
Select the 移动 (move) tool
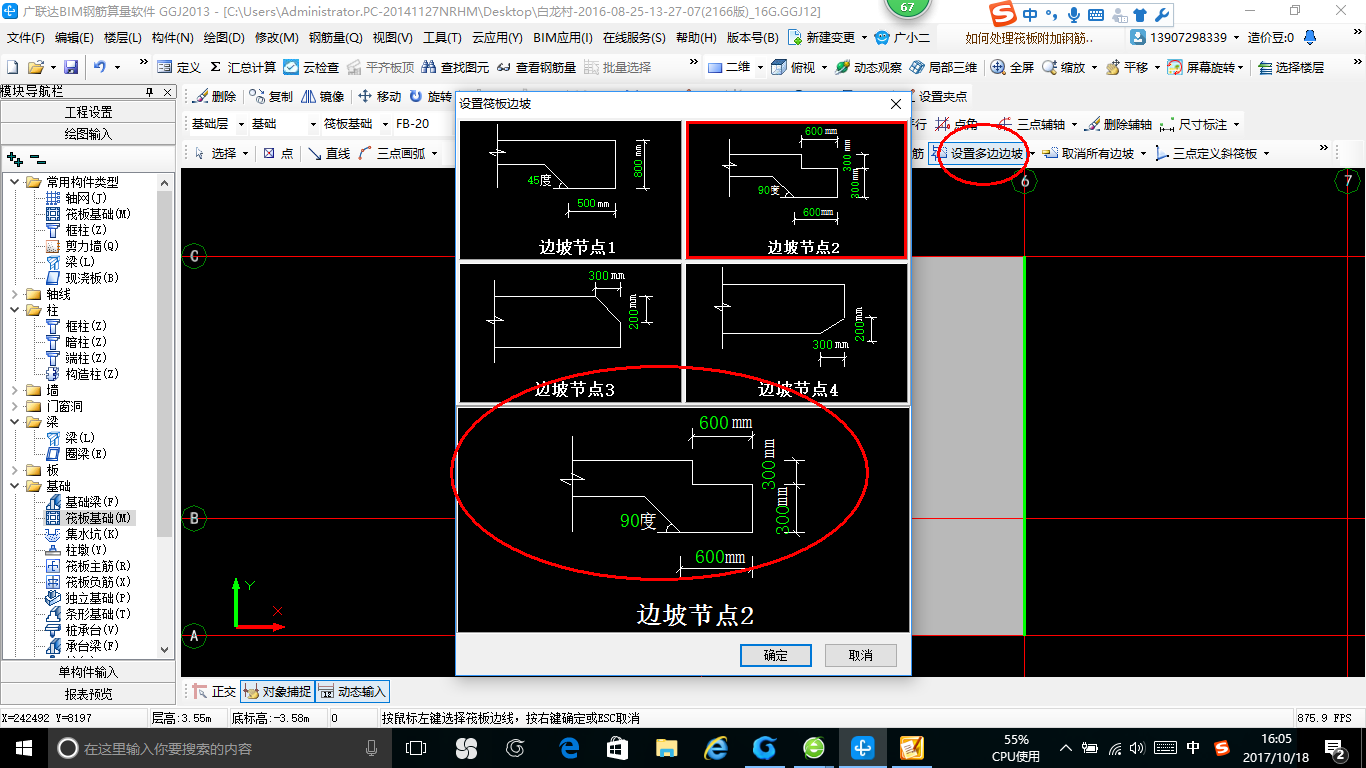pyautogui.click(x=379, y=96)
